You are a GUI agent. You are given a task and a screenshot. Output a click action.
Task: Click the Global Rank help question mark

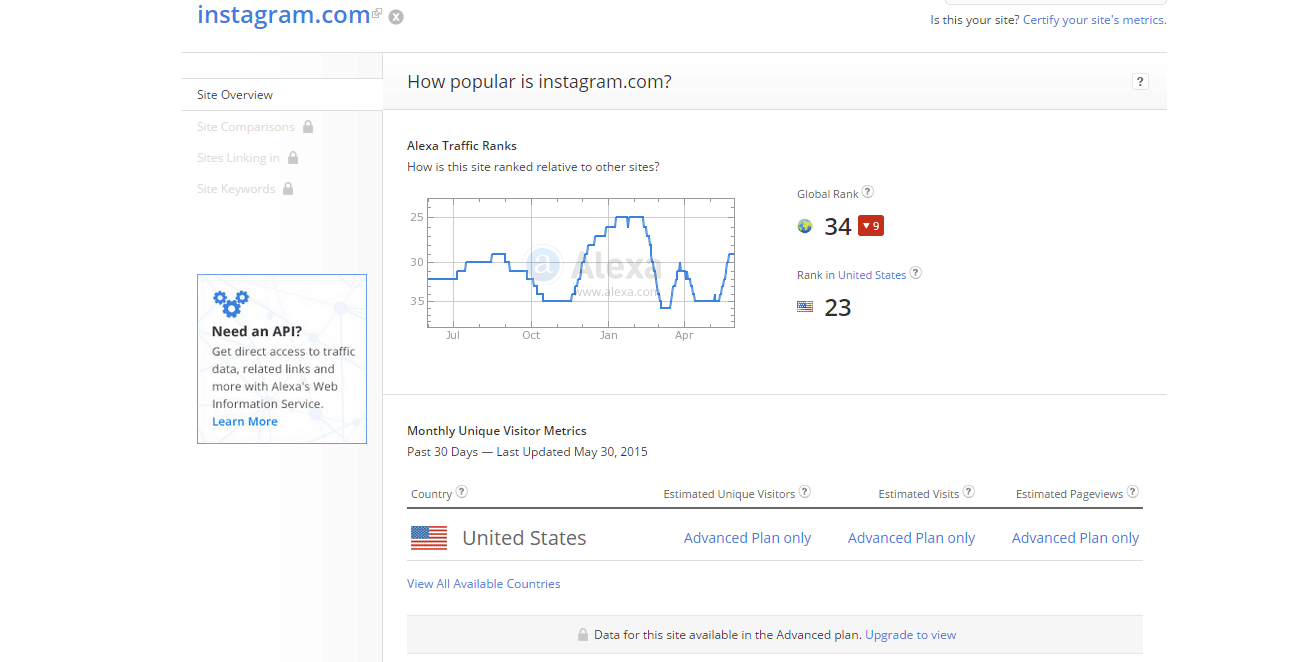click(x=868, y=192)
